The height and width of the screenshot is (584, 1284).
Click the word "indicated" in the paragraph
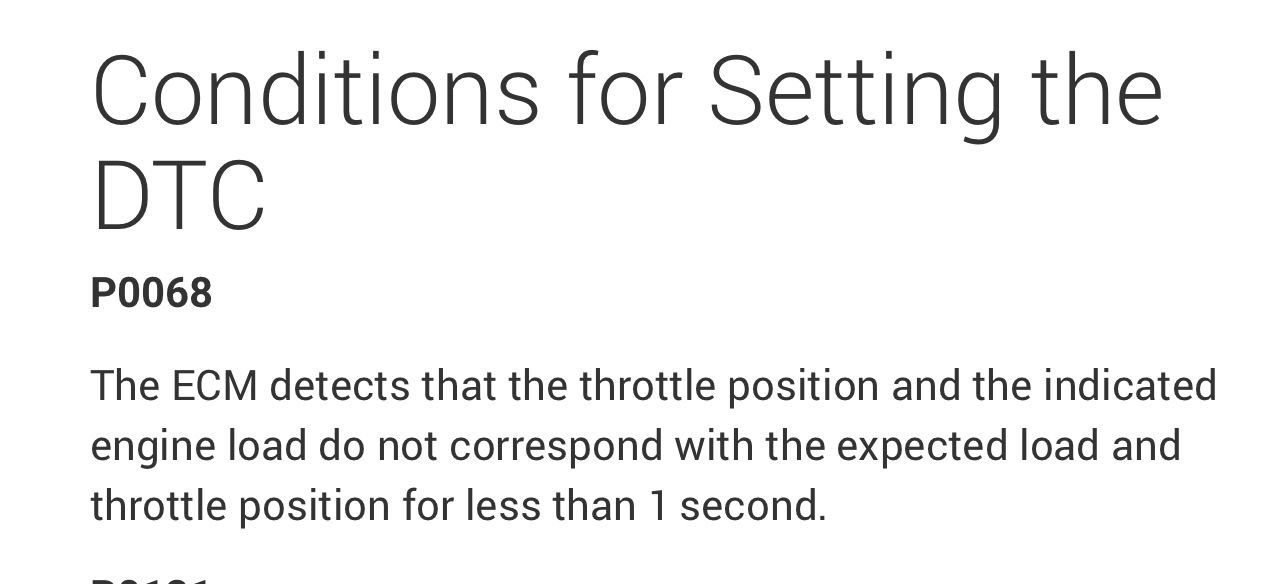pos(1130,386)
